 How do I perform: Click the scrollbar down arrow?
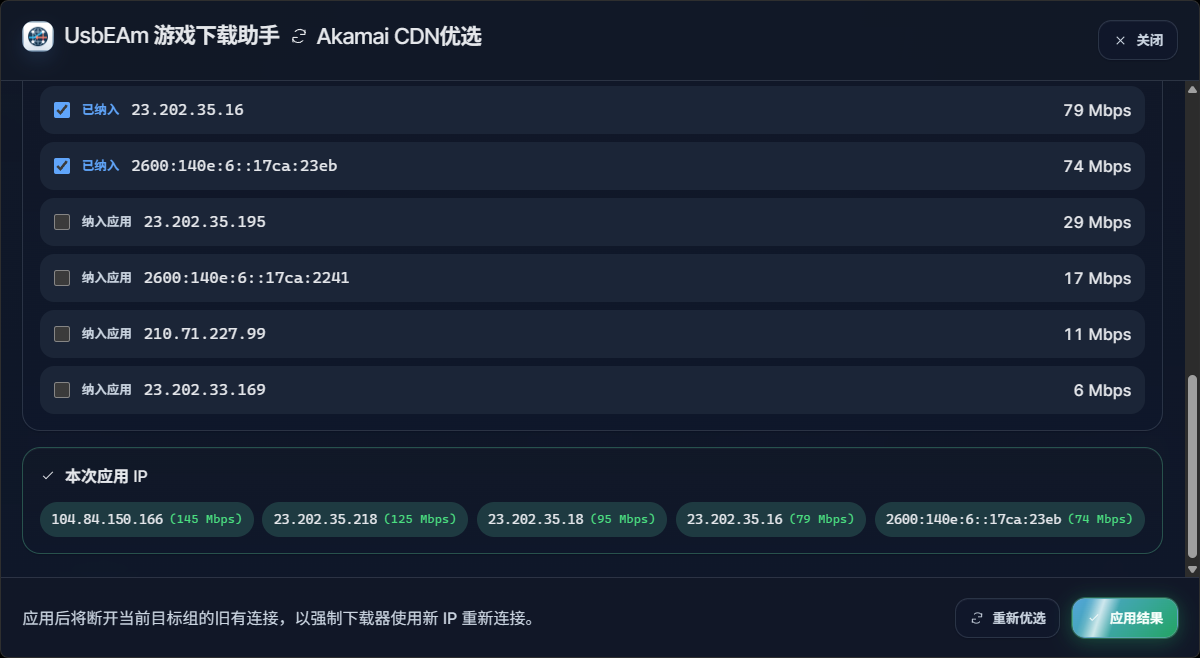coord(1191,568)
